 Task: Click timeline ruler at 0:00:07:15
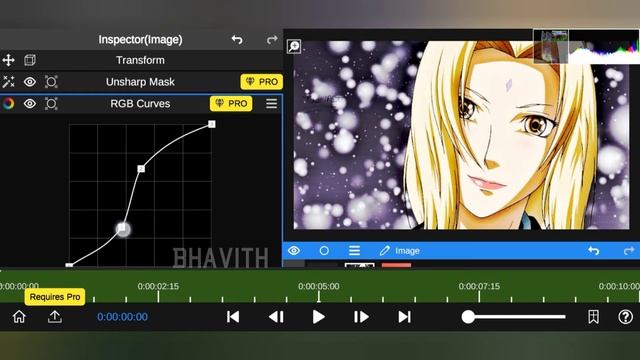tap(479, 287)
